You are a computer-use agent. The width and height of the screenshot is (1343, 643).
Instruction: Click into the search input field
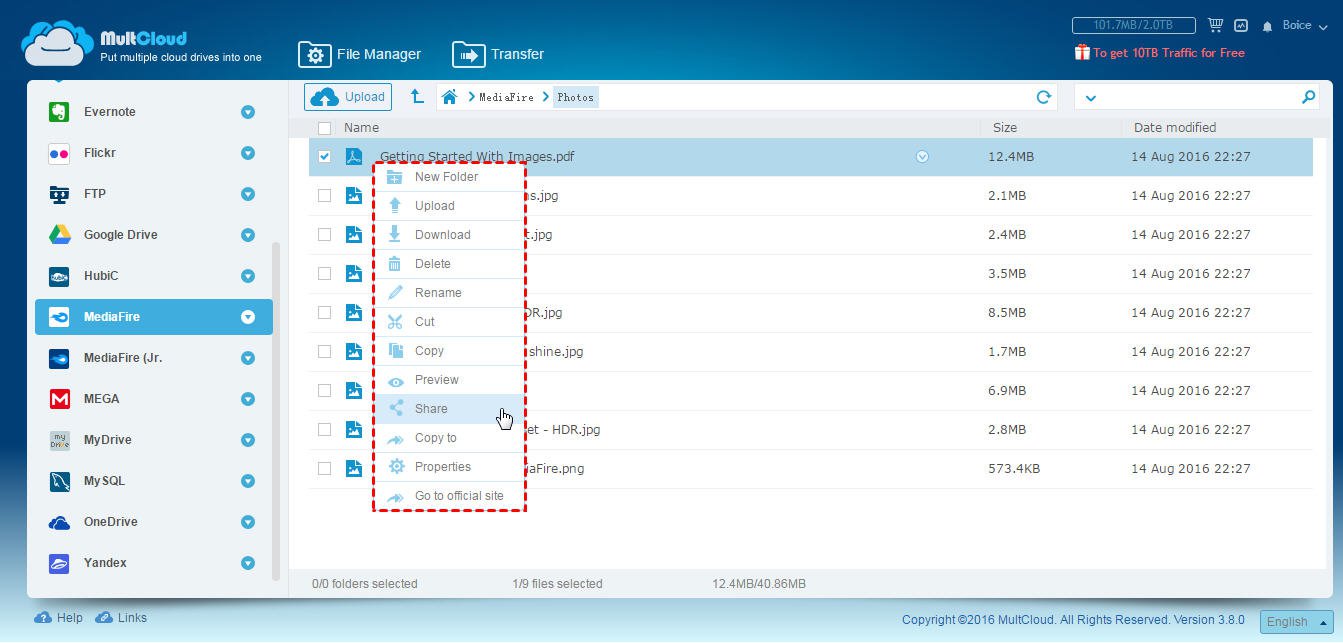coord(1198,97)
